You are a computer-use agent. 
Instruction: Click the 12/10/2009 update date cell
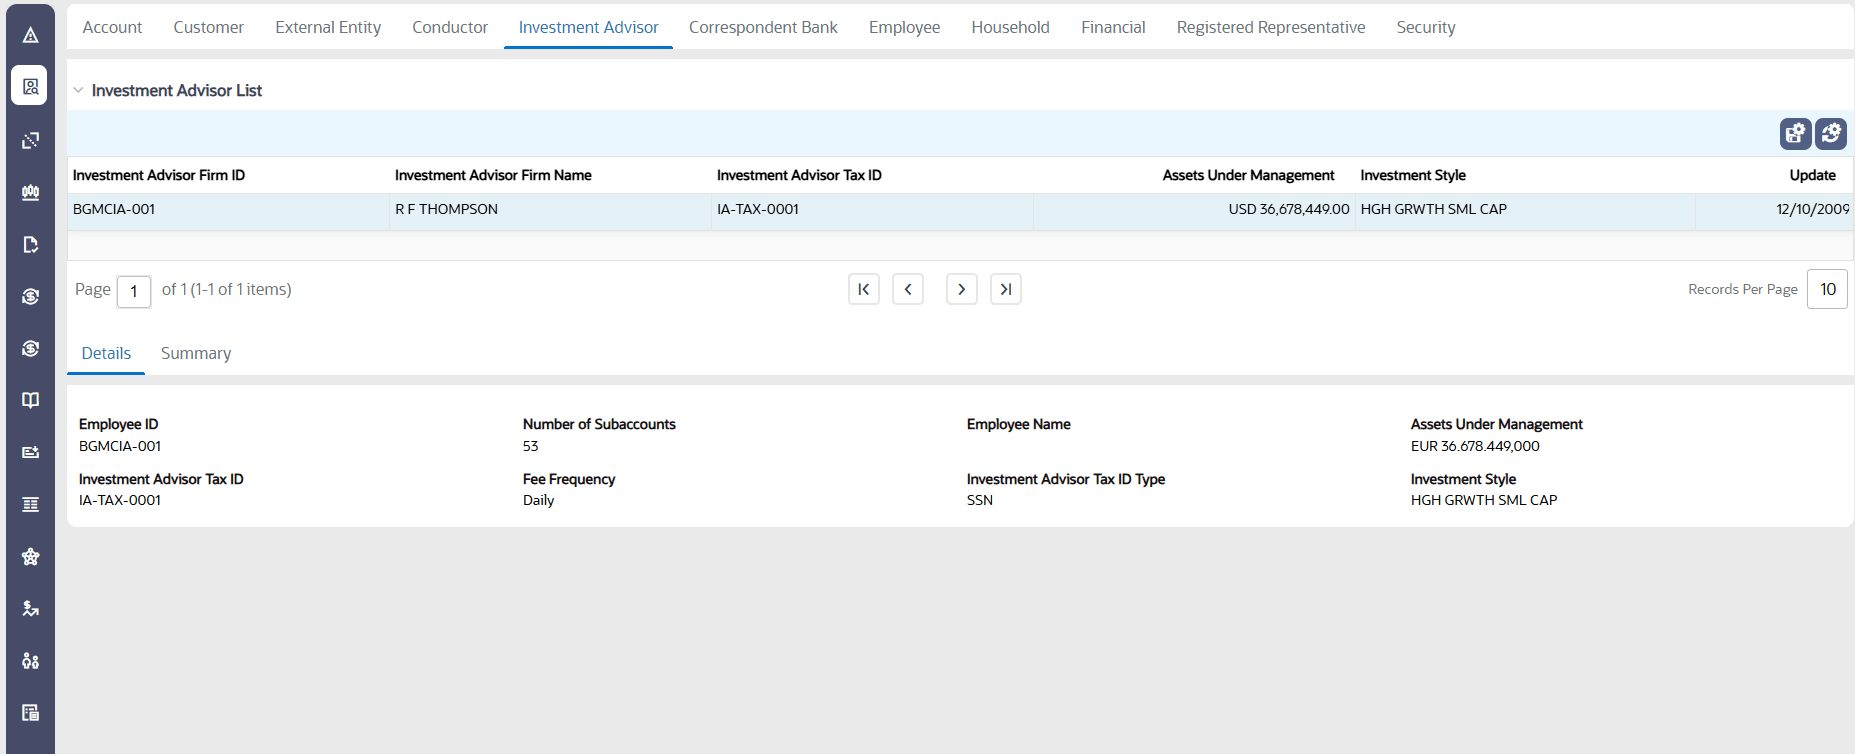tap(1774, 209)
